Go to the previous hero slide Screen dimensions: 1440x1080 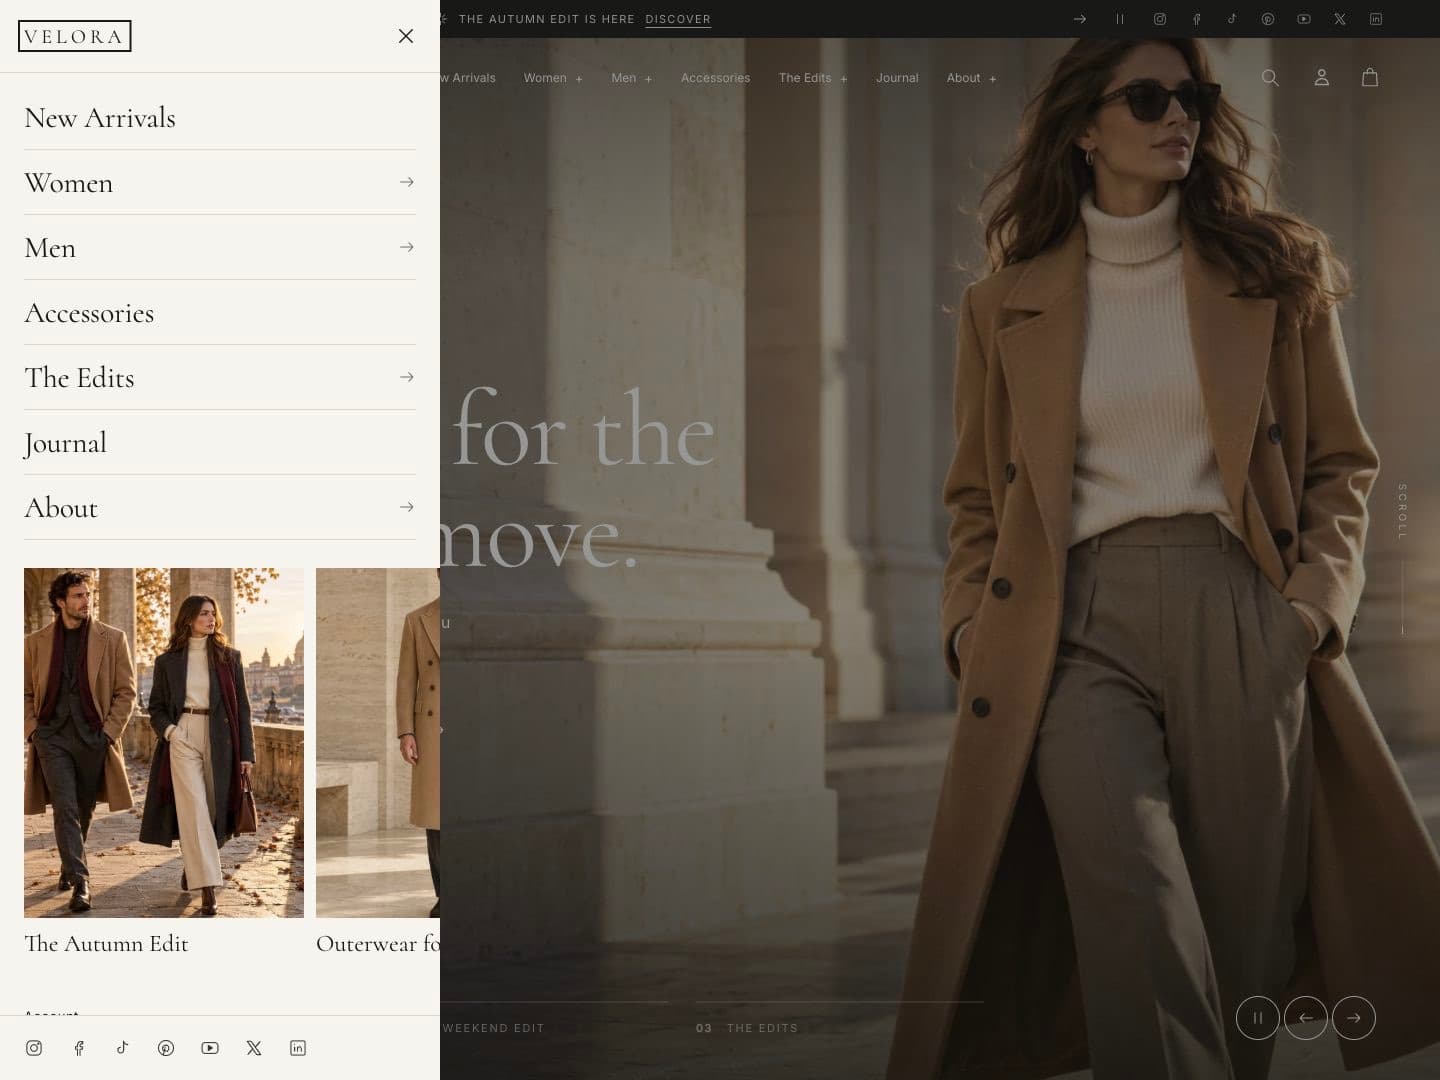click(1306, 1018)
